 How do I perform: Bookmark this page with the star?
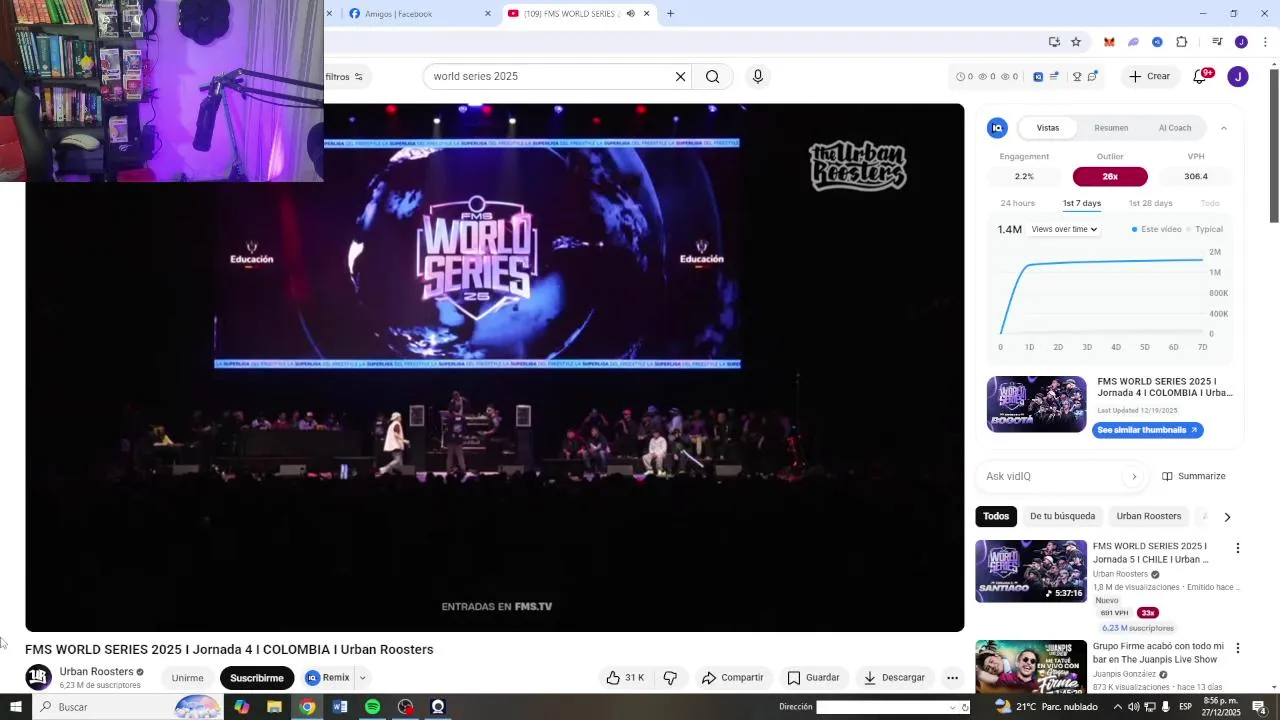tap(1076, 42)
